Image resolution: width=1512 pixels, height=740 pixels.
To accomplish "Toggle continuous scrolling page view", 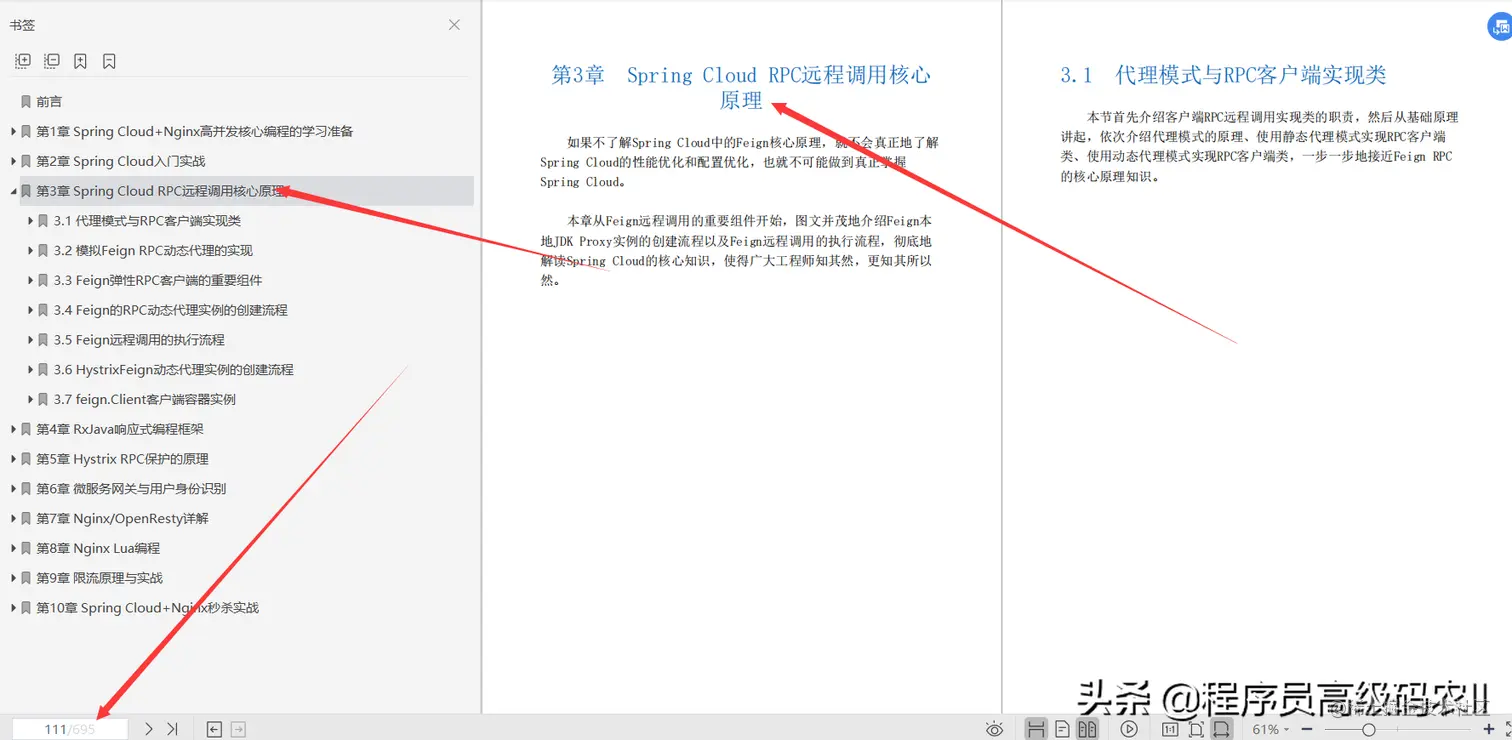I will [x=1037, y=728].
